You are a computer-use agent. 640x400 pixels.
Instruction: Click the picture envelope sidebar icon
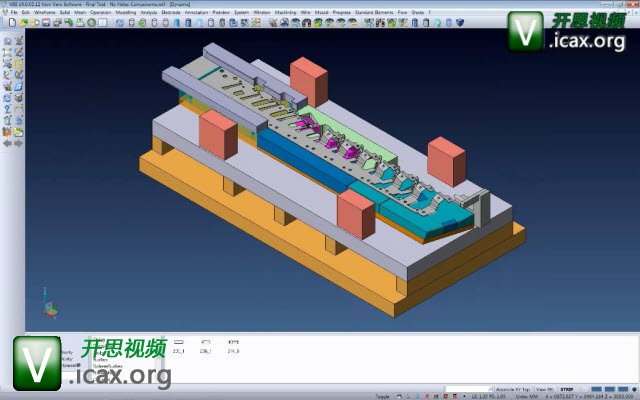point(18,132)
